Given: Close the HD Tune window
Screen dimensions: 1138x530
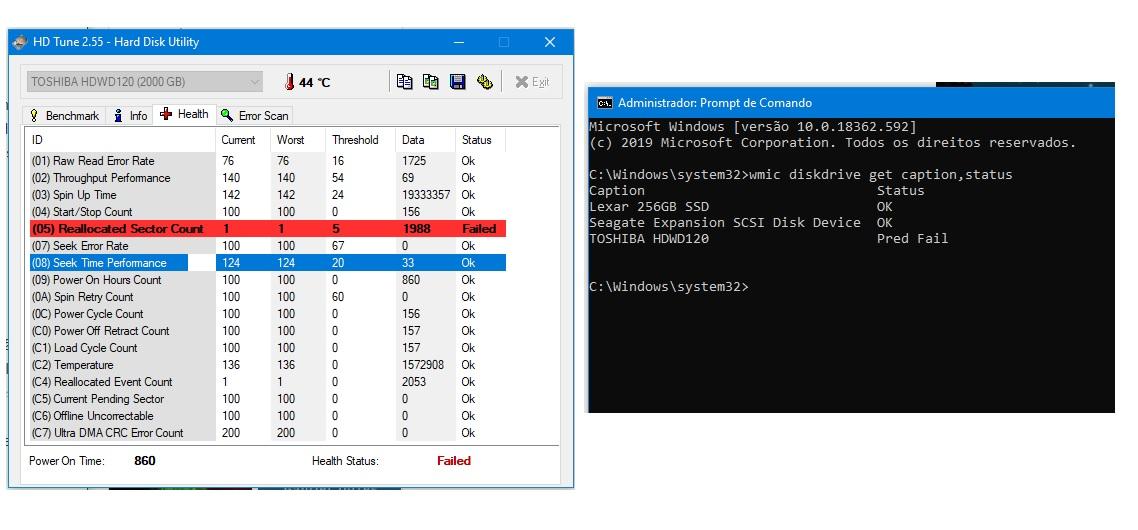Looking at the screenshot, I should pyautogui.click(x=550, y=42).
